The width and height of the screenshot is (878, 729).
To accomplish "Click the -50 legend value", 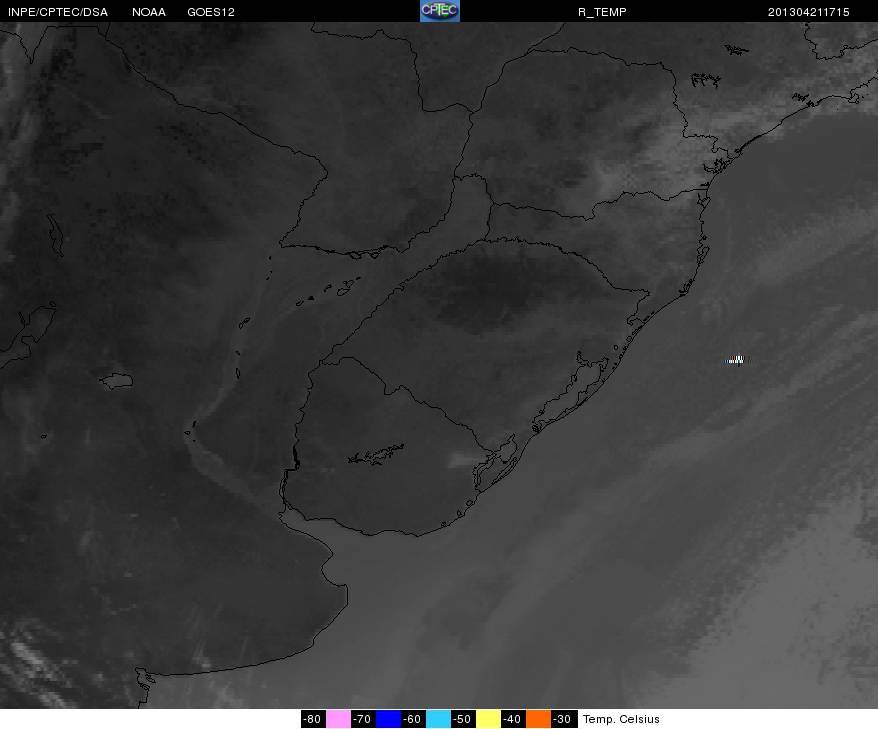I will click(x=463, y=719).
